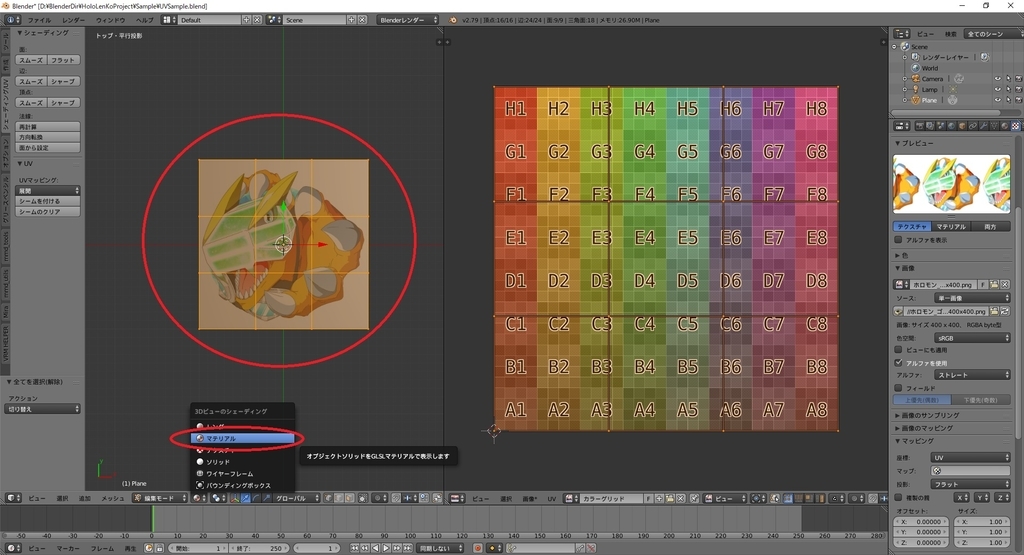The height and width of the screenshot is (555, 1024).
Task: Open the ヘルプ menu
Action: [144, 20]
